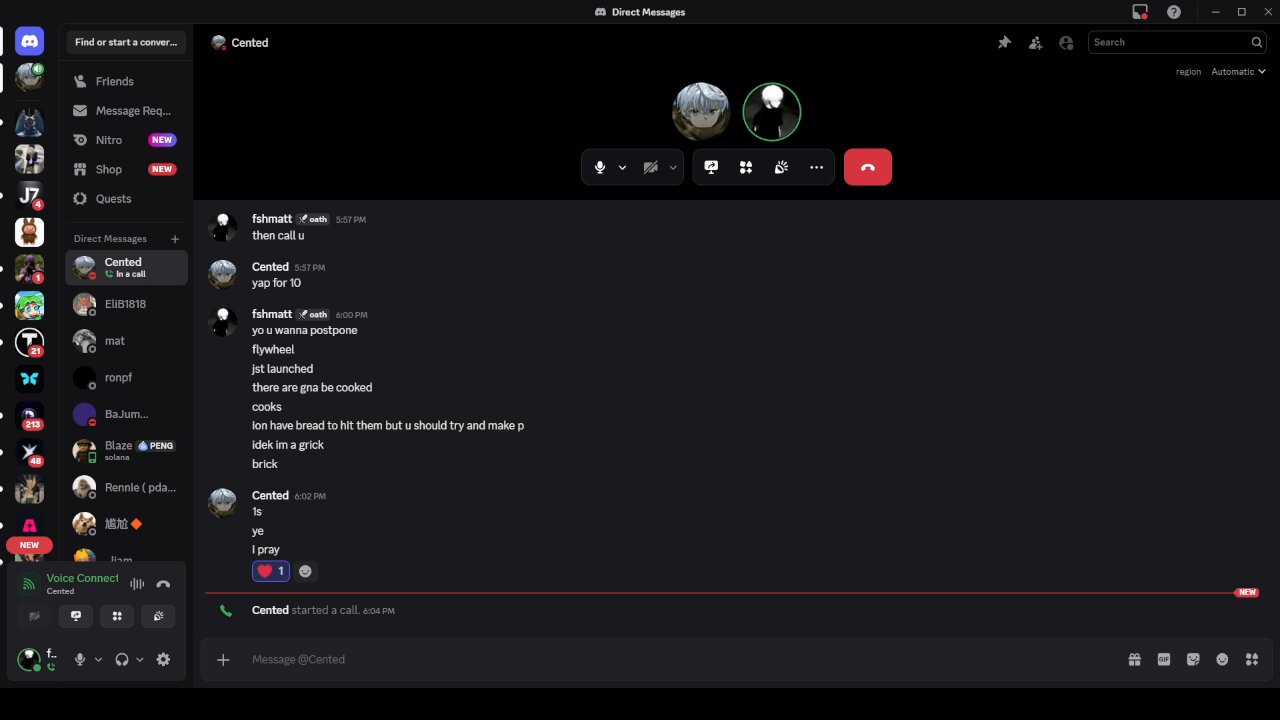Add friends to this DM
The image size is (1280, 720).
pyautogui.click(x=1035, y=42)
